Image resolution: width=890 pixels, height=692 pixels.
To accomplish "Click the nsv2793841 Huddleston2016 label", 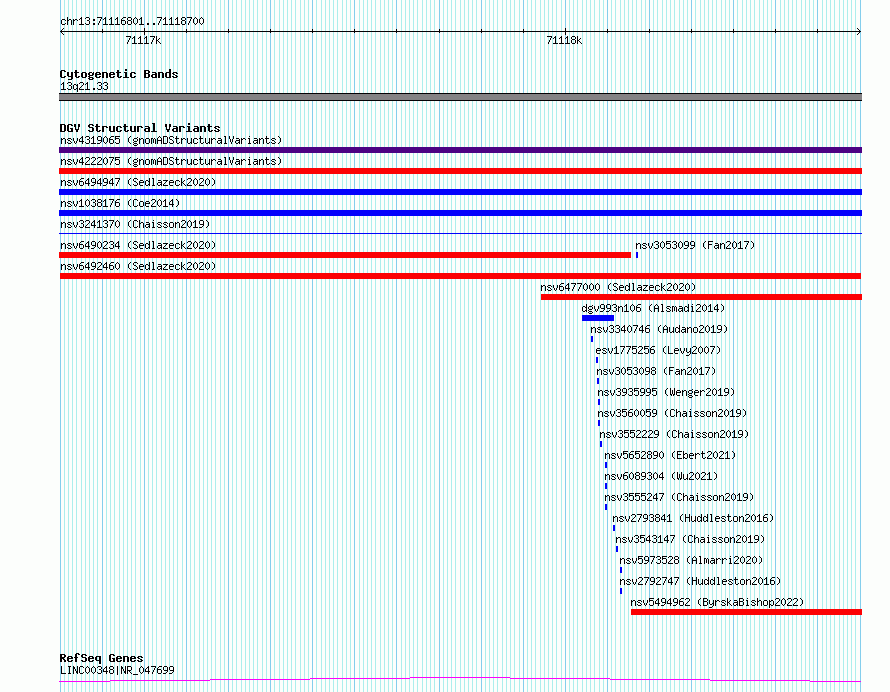I will (x=693, y=518).
